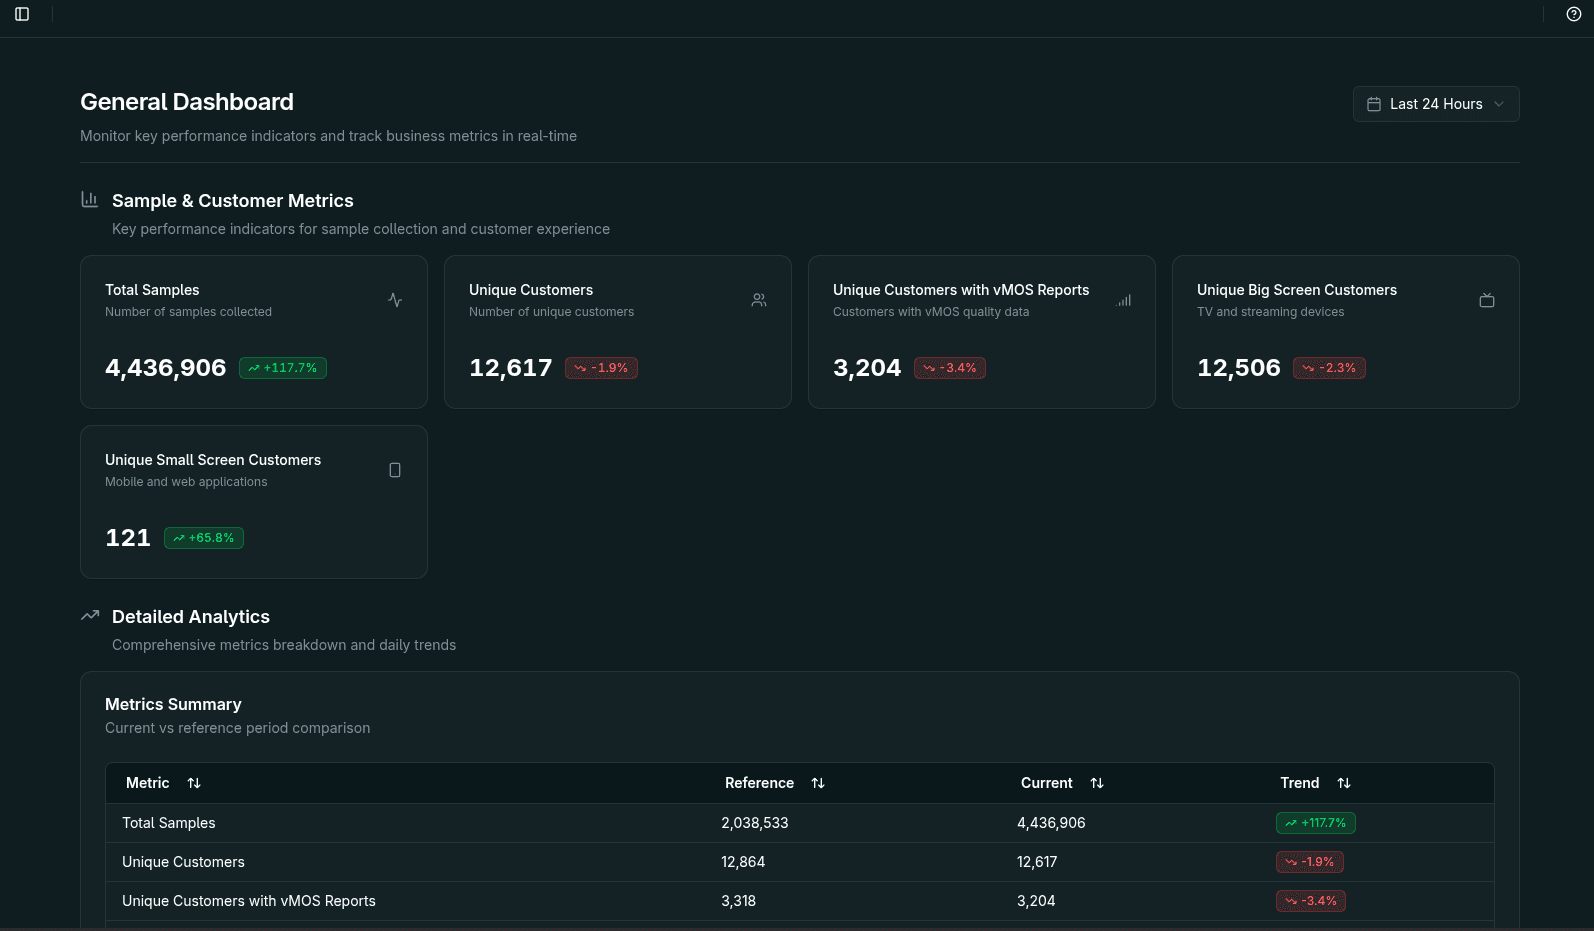1594x931 pixels.
Task: Select the Total Samples table row
Action: coord(169,823)
